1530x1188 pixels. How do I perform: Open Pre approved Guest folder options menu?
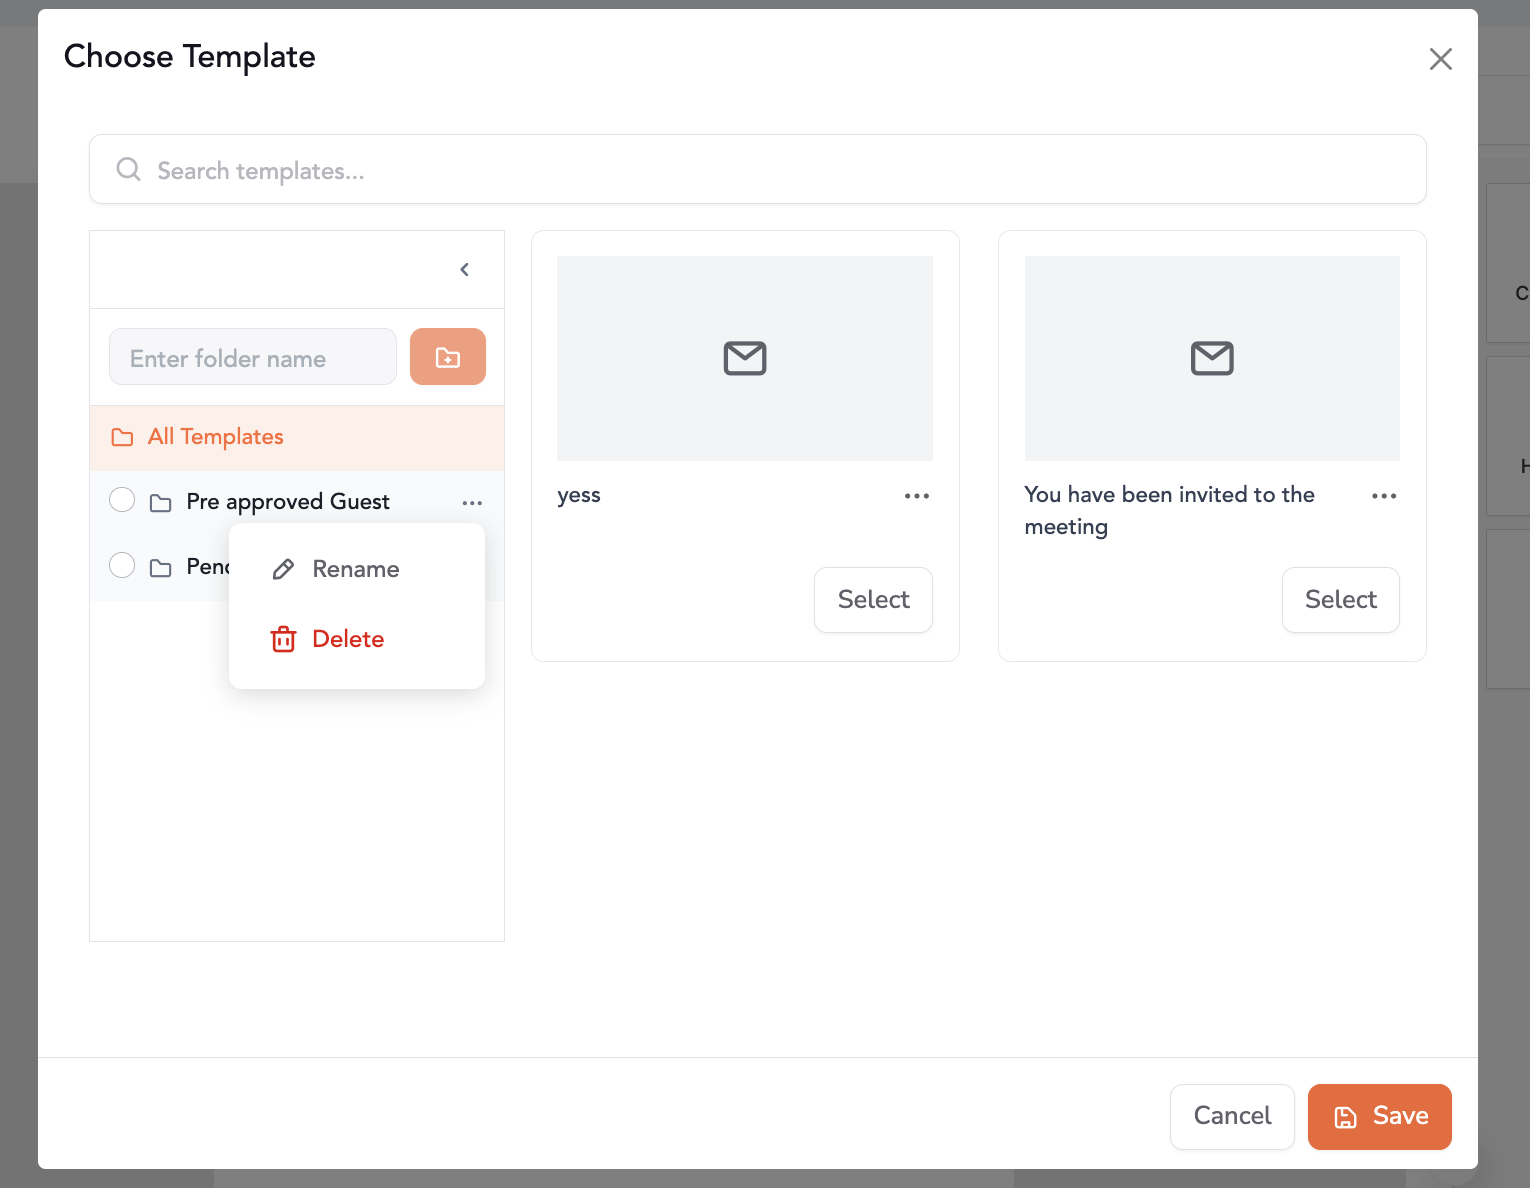coord(472,503)
